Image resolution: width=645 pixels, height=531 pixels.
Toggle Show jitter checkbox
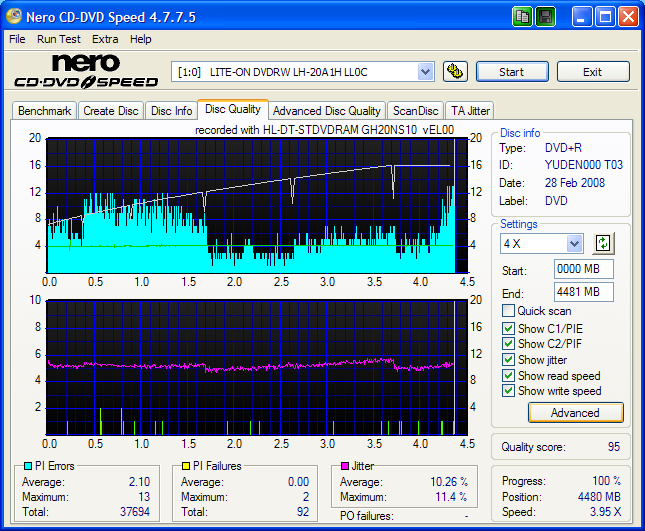[509, 360]
